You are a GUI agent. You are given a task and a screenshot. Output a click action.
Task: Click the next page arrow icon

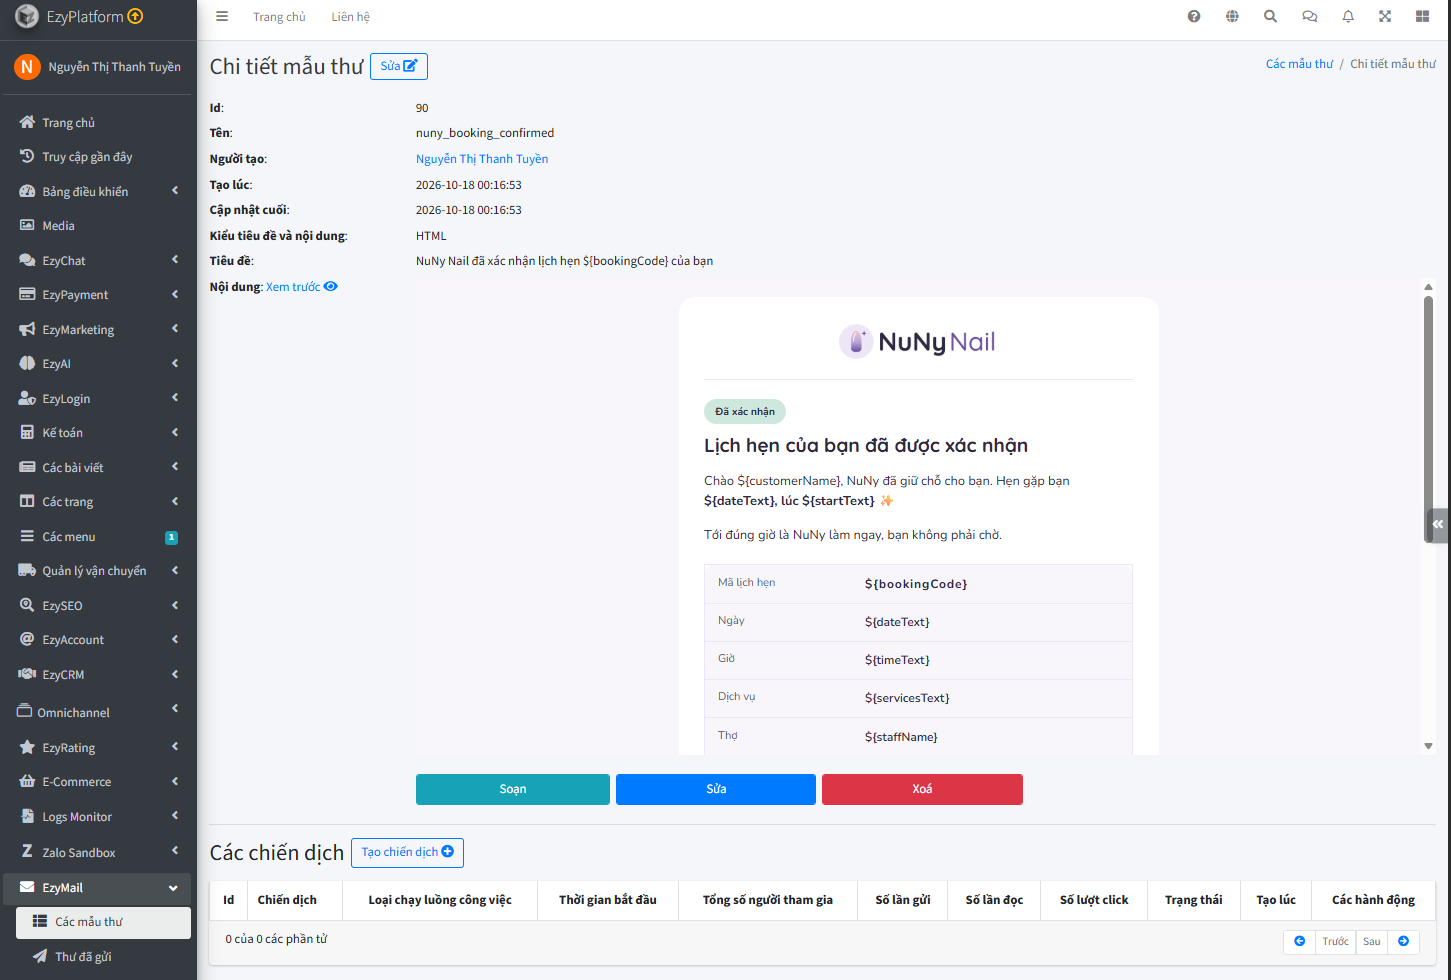[1403, 941]
